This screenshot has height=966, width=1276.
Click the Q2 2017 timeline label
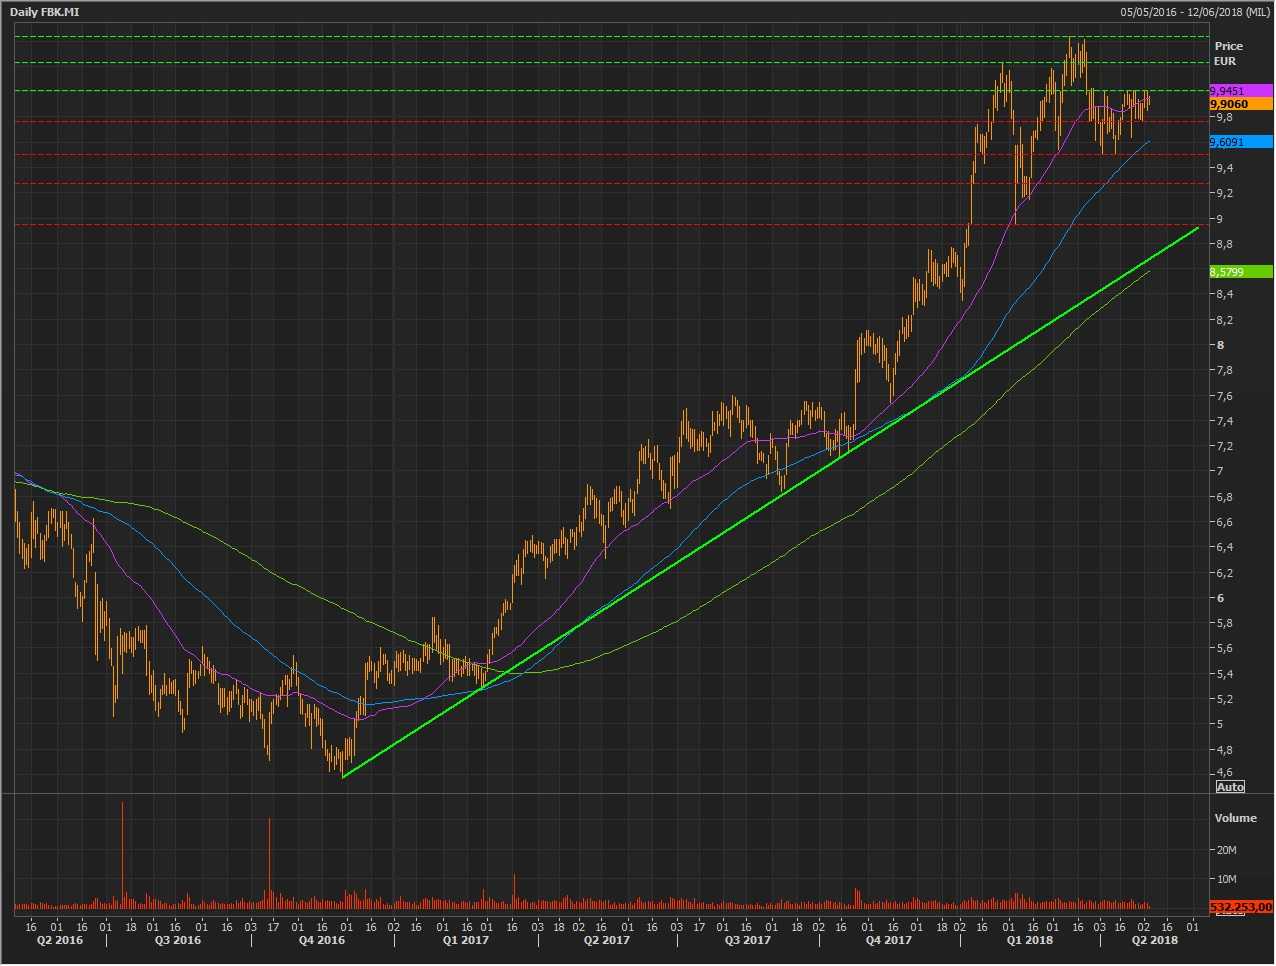(607, 940)
